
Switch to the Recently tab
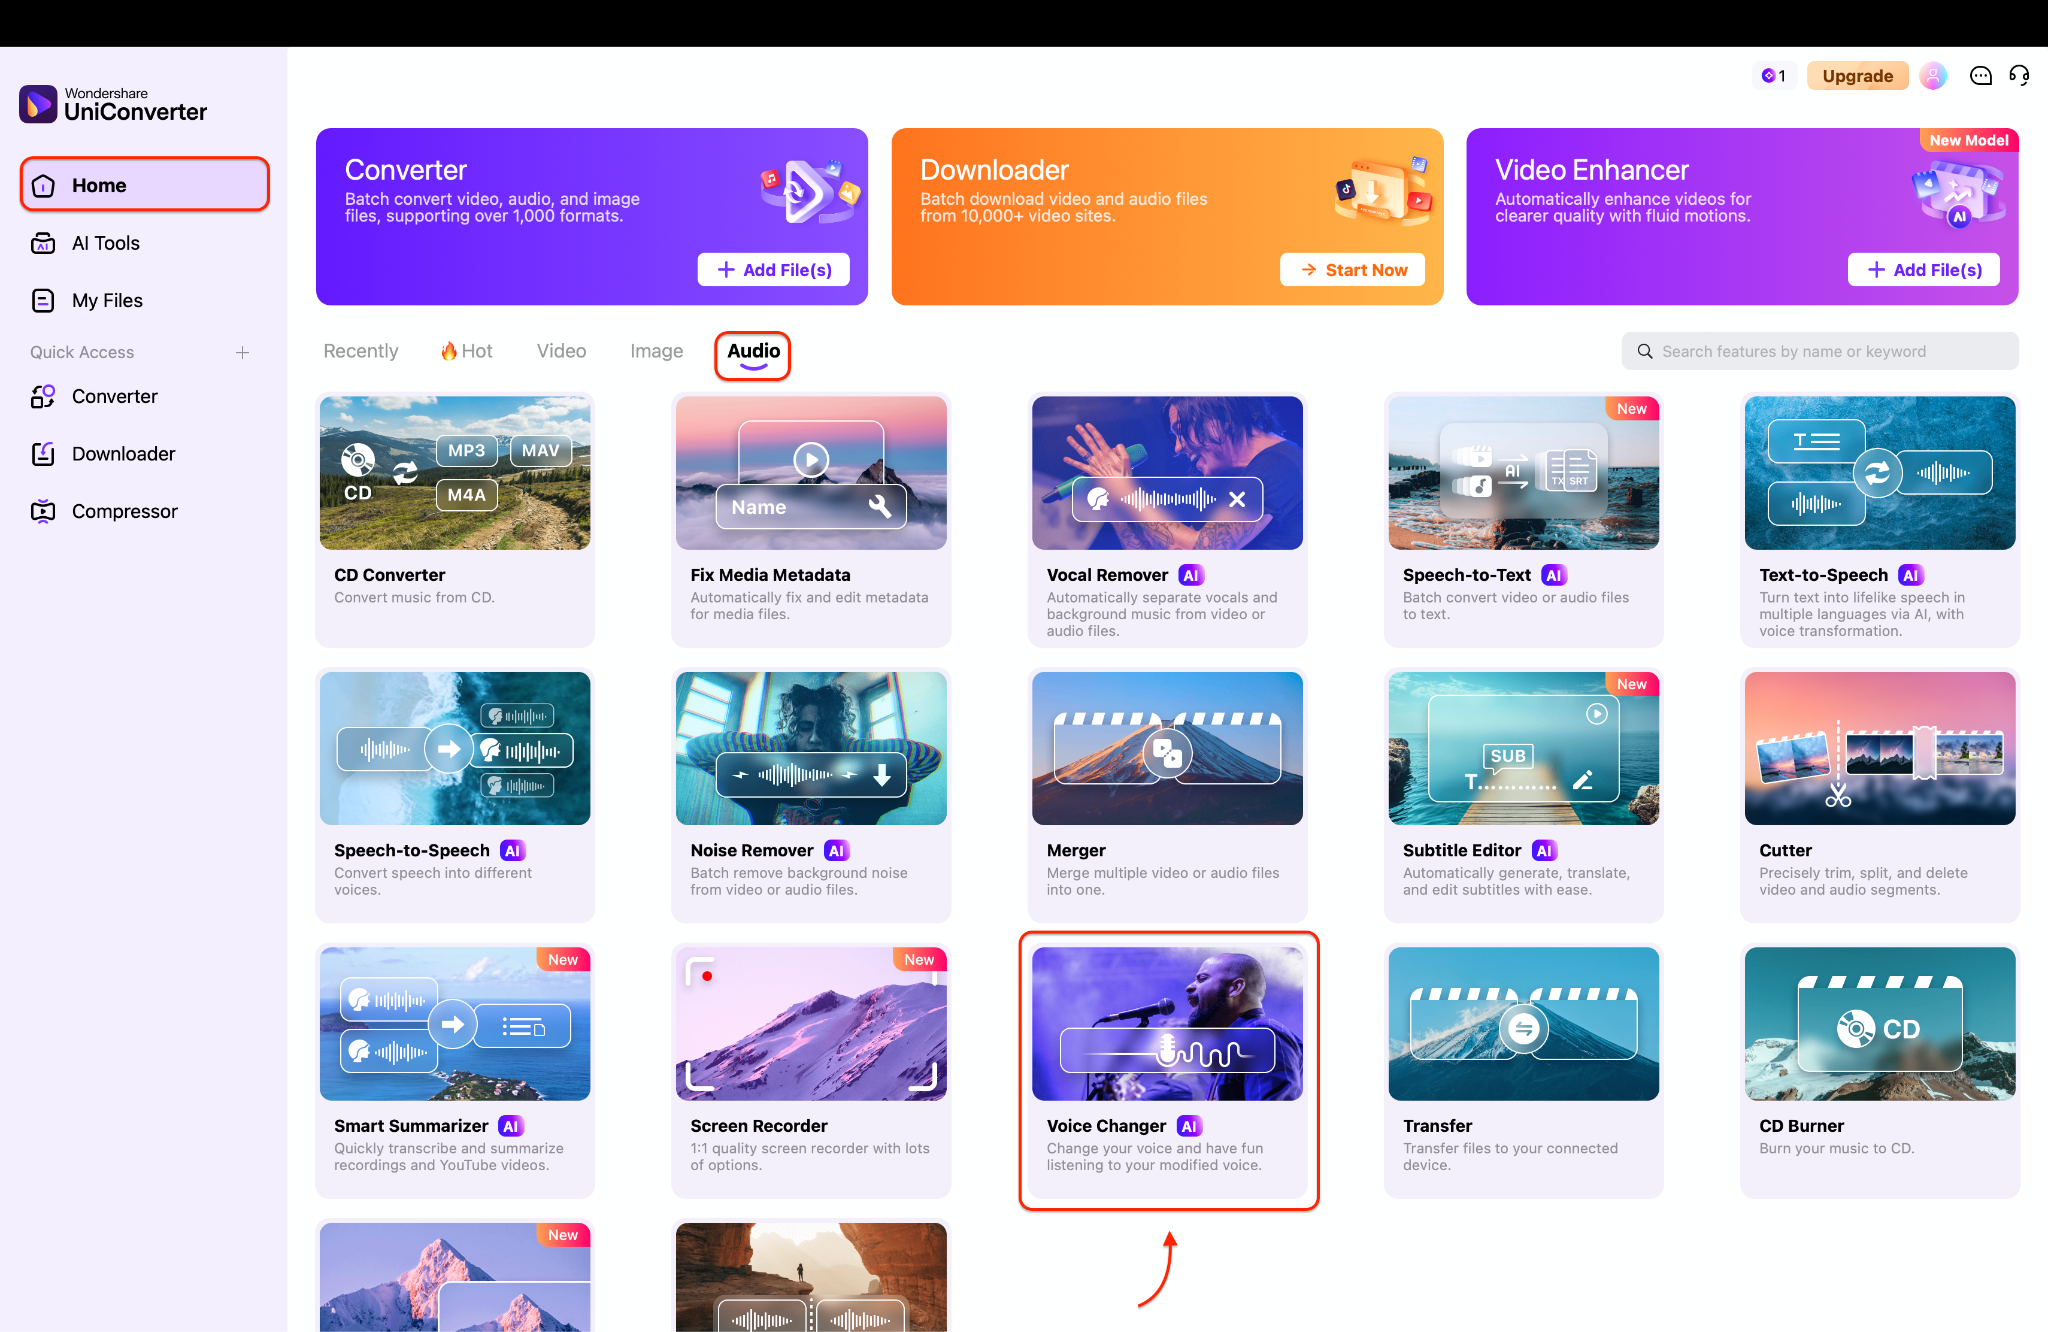click(361, 351)
